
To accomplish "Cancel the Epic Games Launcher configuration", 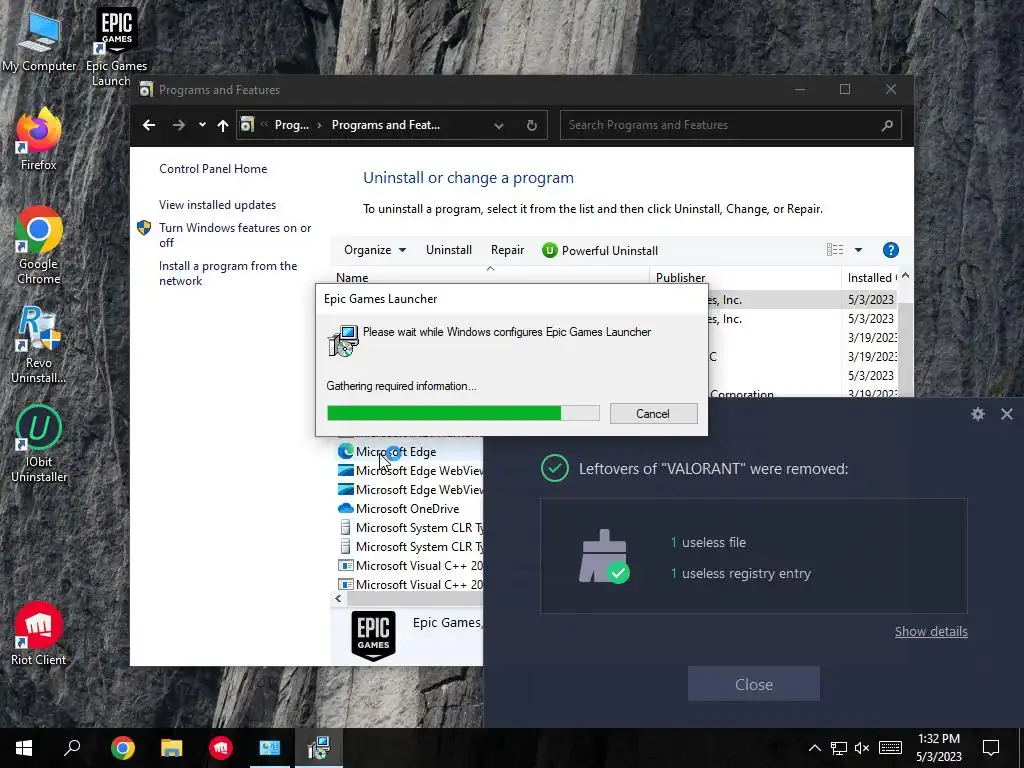I will pyautogui.click(x=653, y=413).
